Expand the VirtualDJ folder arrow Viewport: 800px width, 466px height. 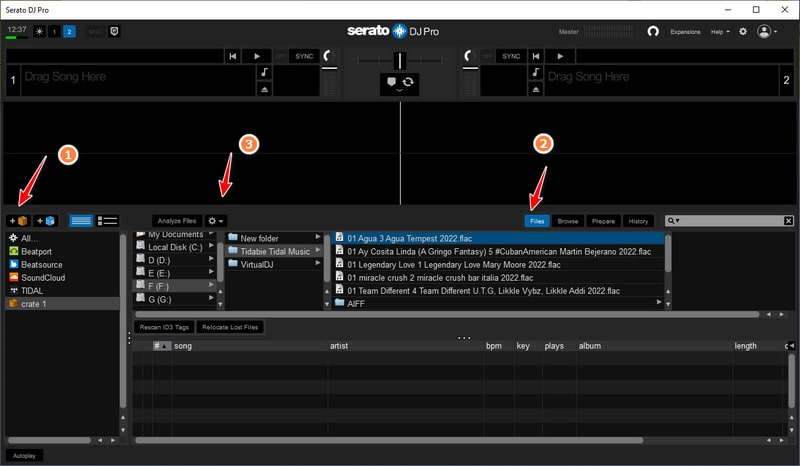click(317, 263)
